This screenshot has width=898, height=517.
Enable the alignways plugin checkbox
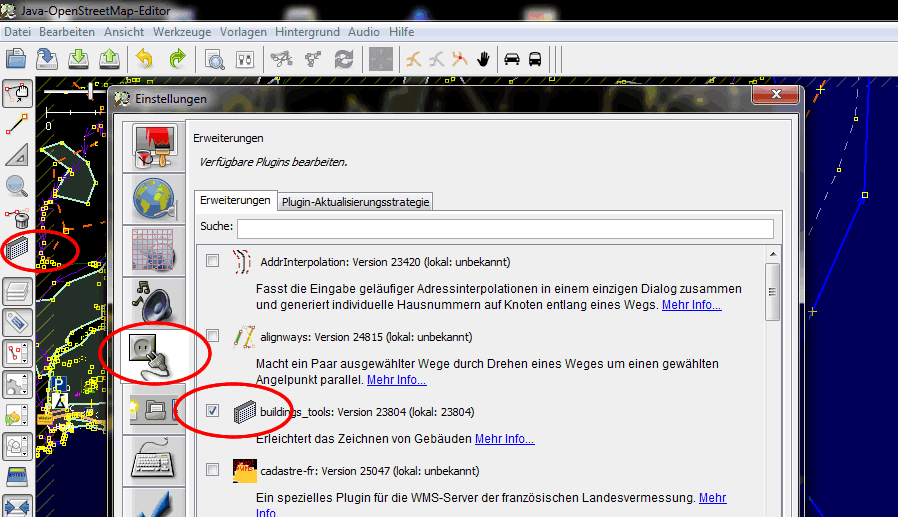(212, 336)
